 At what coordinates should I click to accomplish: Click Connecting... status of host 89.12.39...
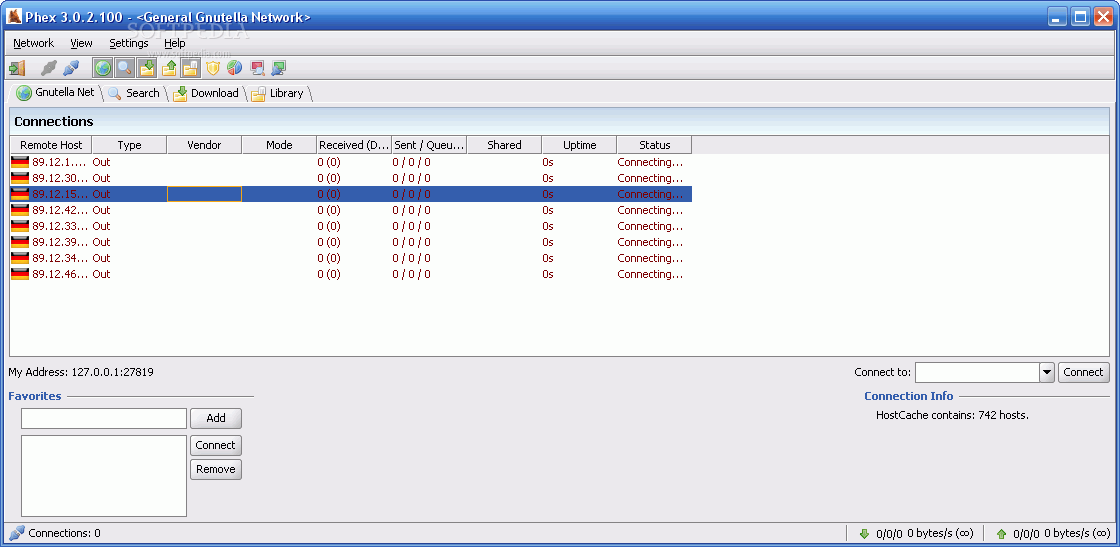(650, 242)
